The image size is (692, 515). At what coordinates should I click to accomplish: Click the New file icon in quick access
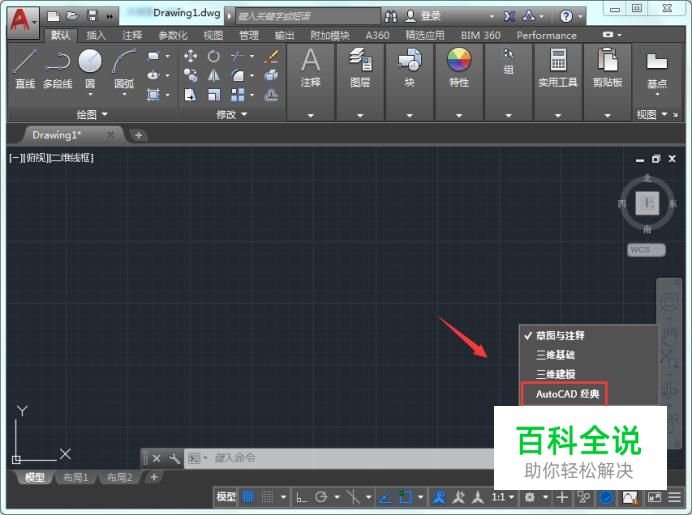tap(53, 16)
